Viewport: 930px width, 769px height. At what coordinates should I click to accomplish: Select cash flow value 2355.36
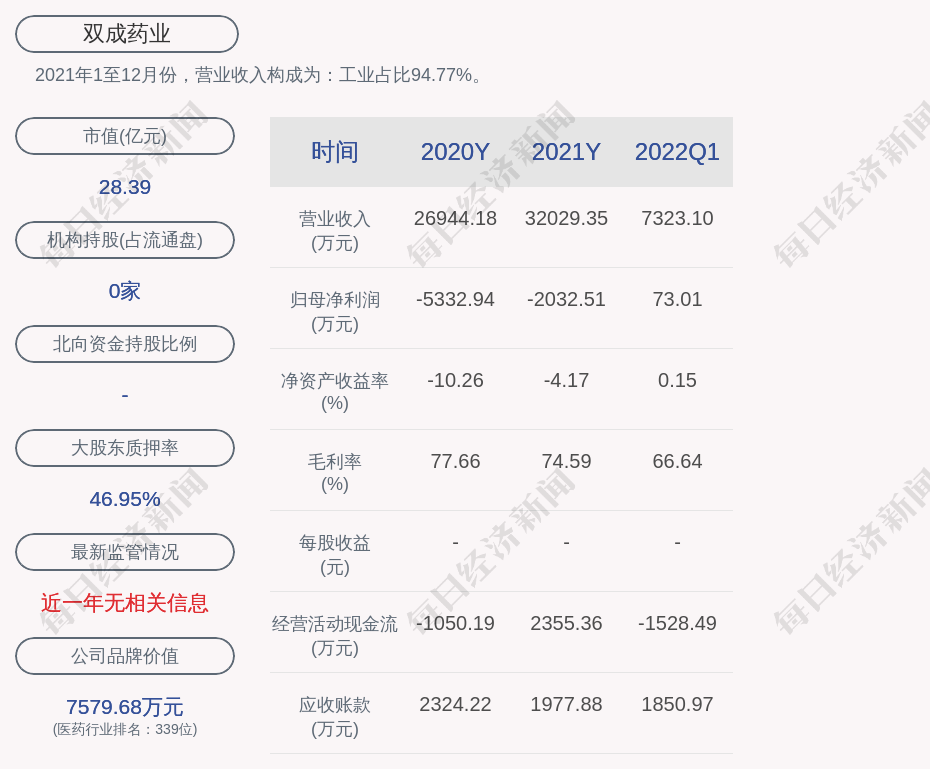566,623
